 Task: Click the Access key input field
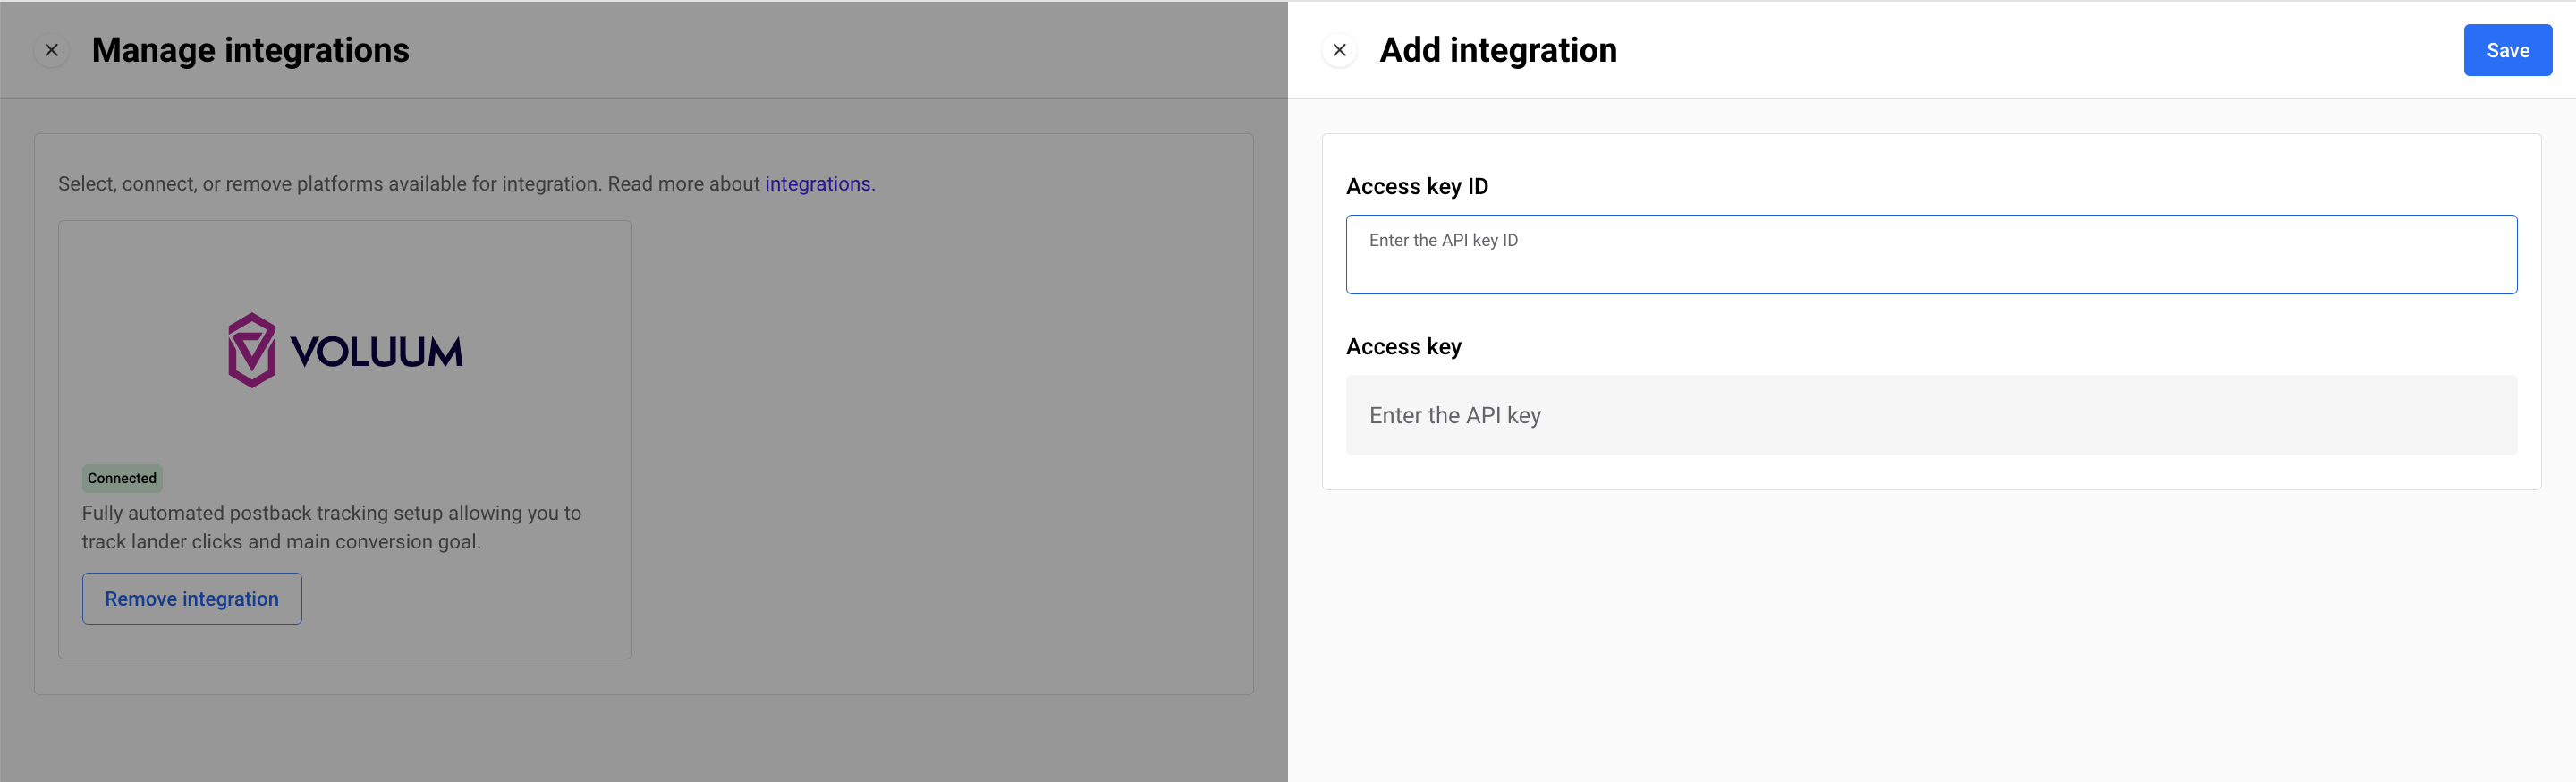pyautogui.click(x=1930, y=415)
